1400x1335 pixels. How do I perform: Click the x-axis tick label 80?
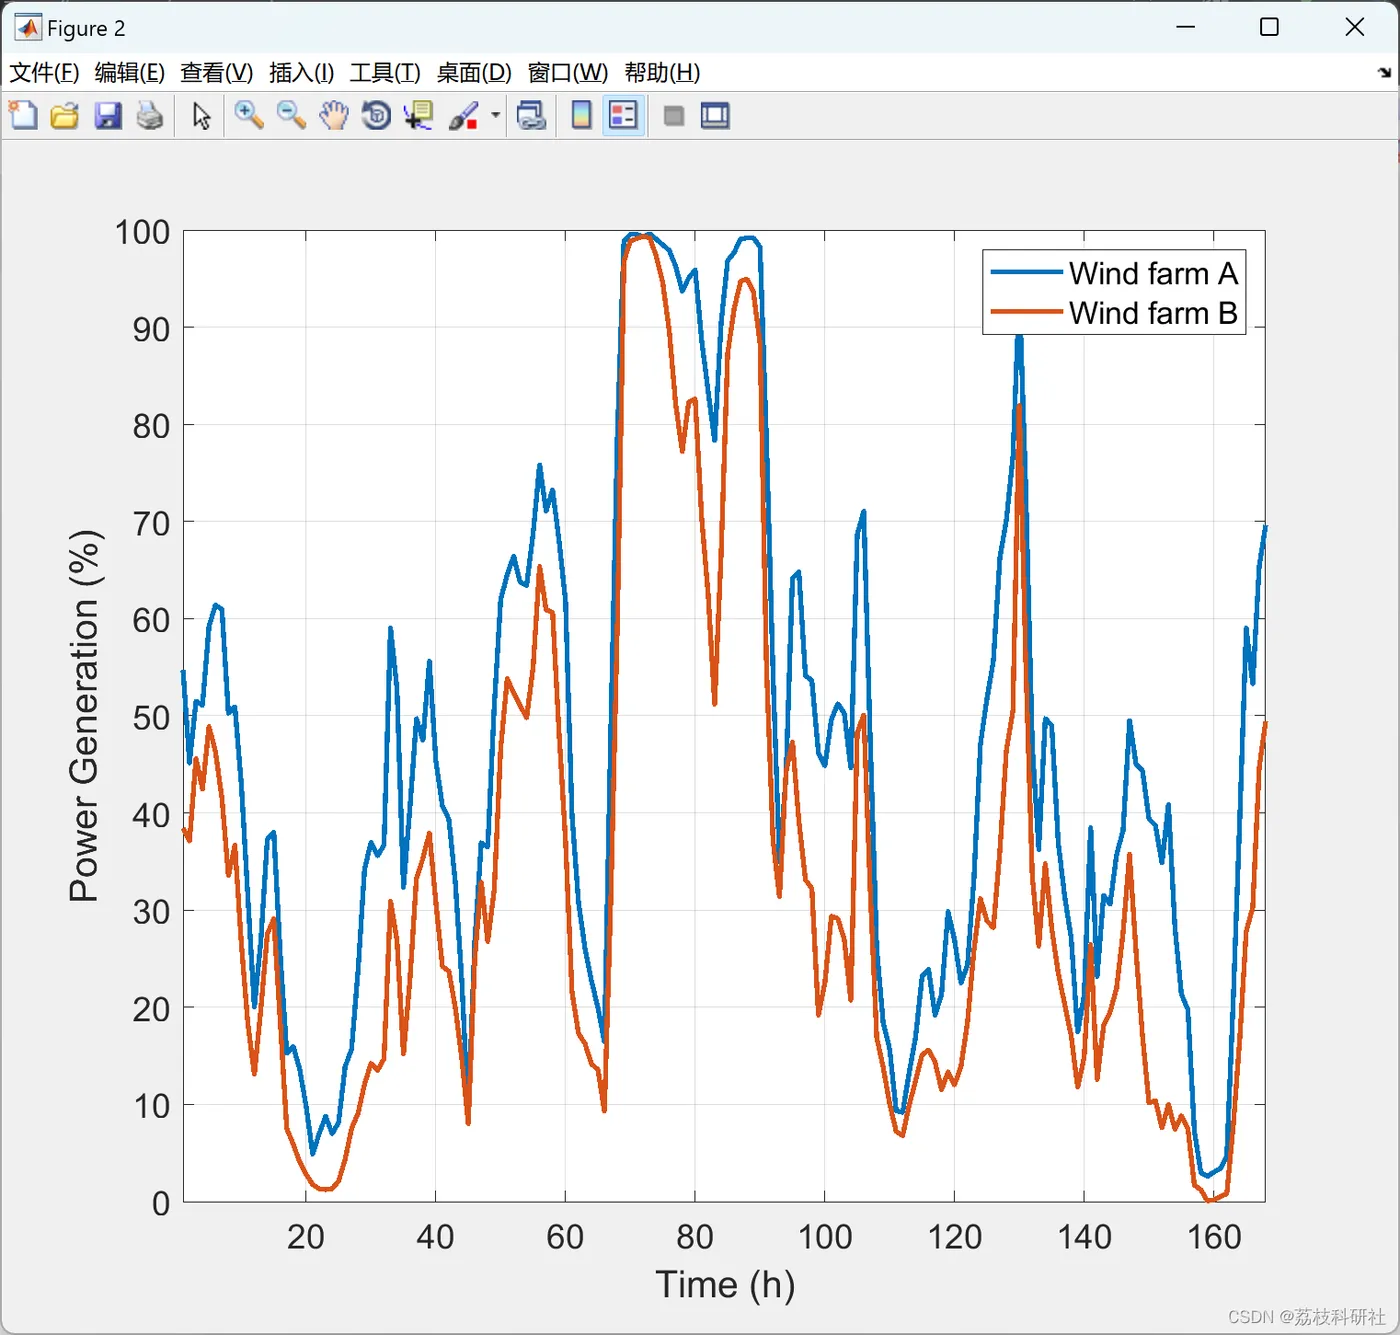point(695,1237)
